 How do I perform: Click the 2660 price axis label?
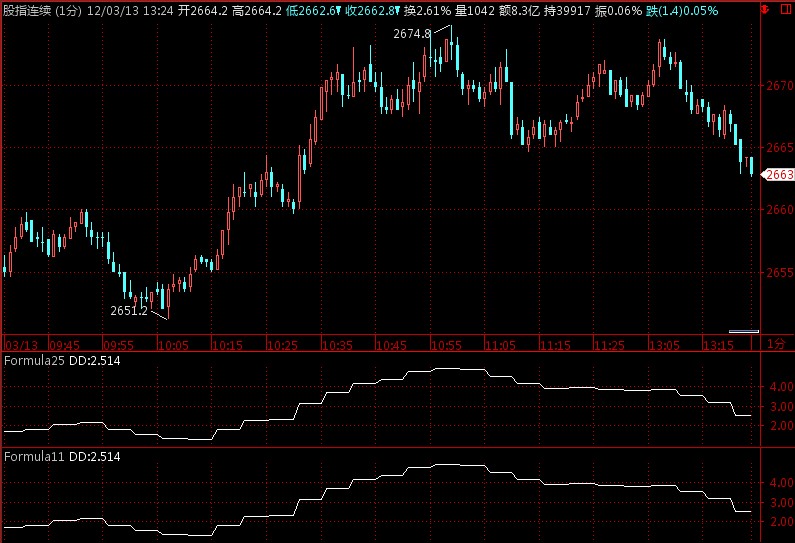(x=780, y=209)
